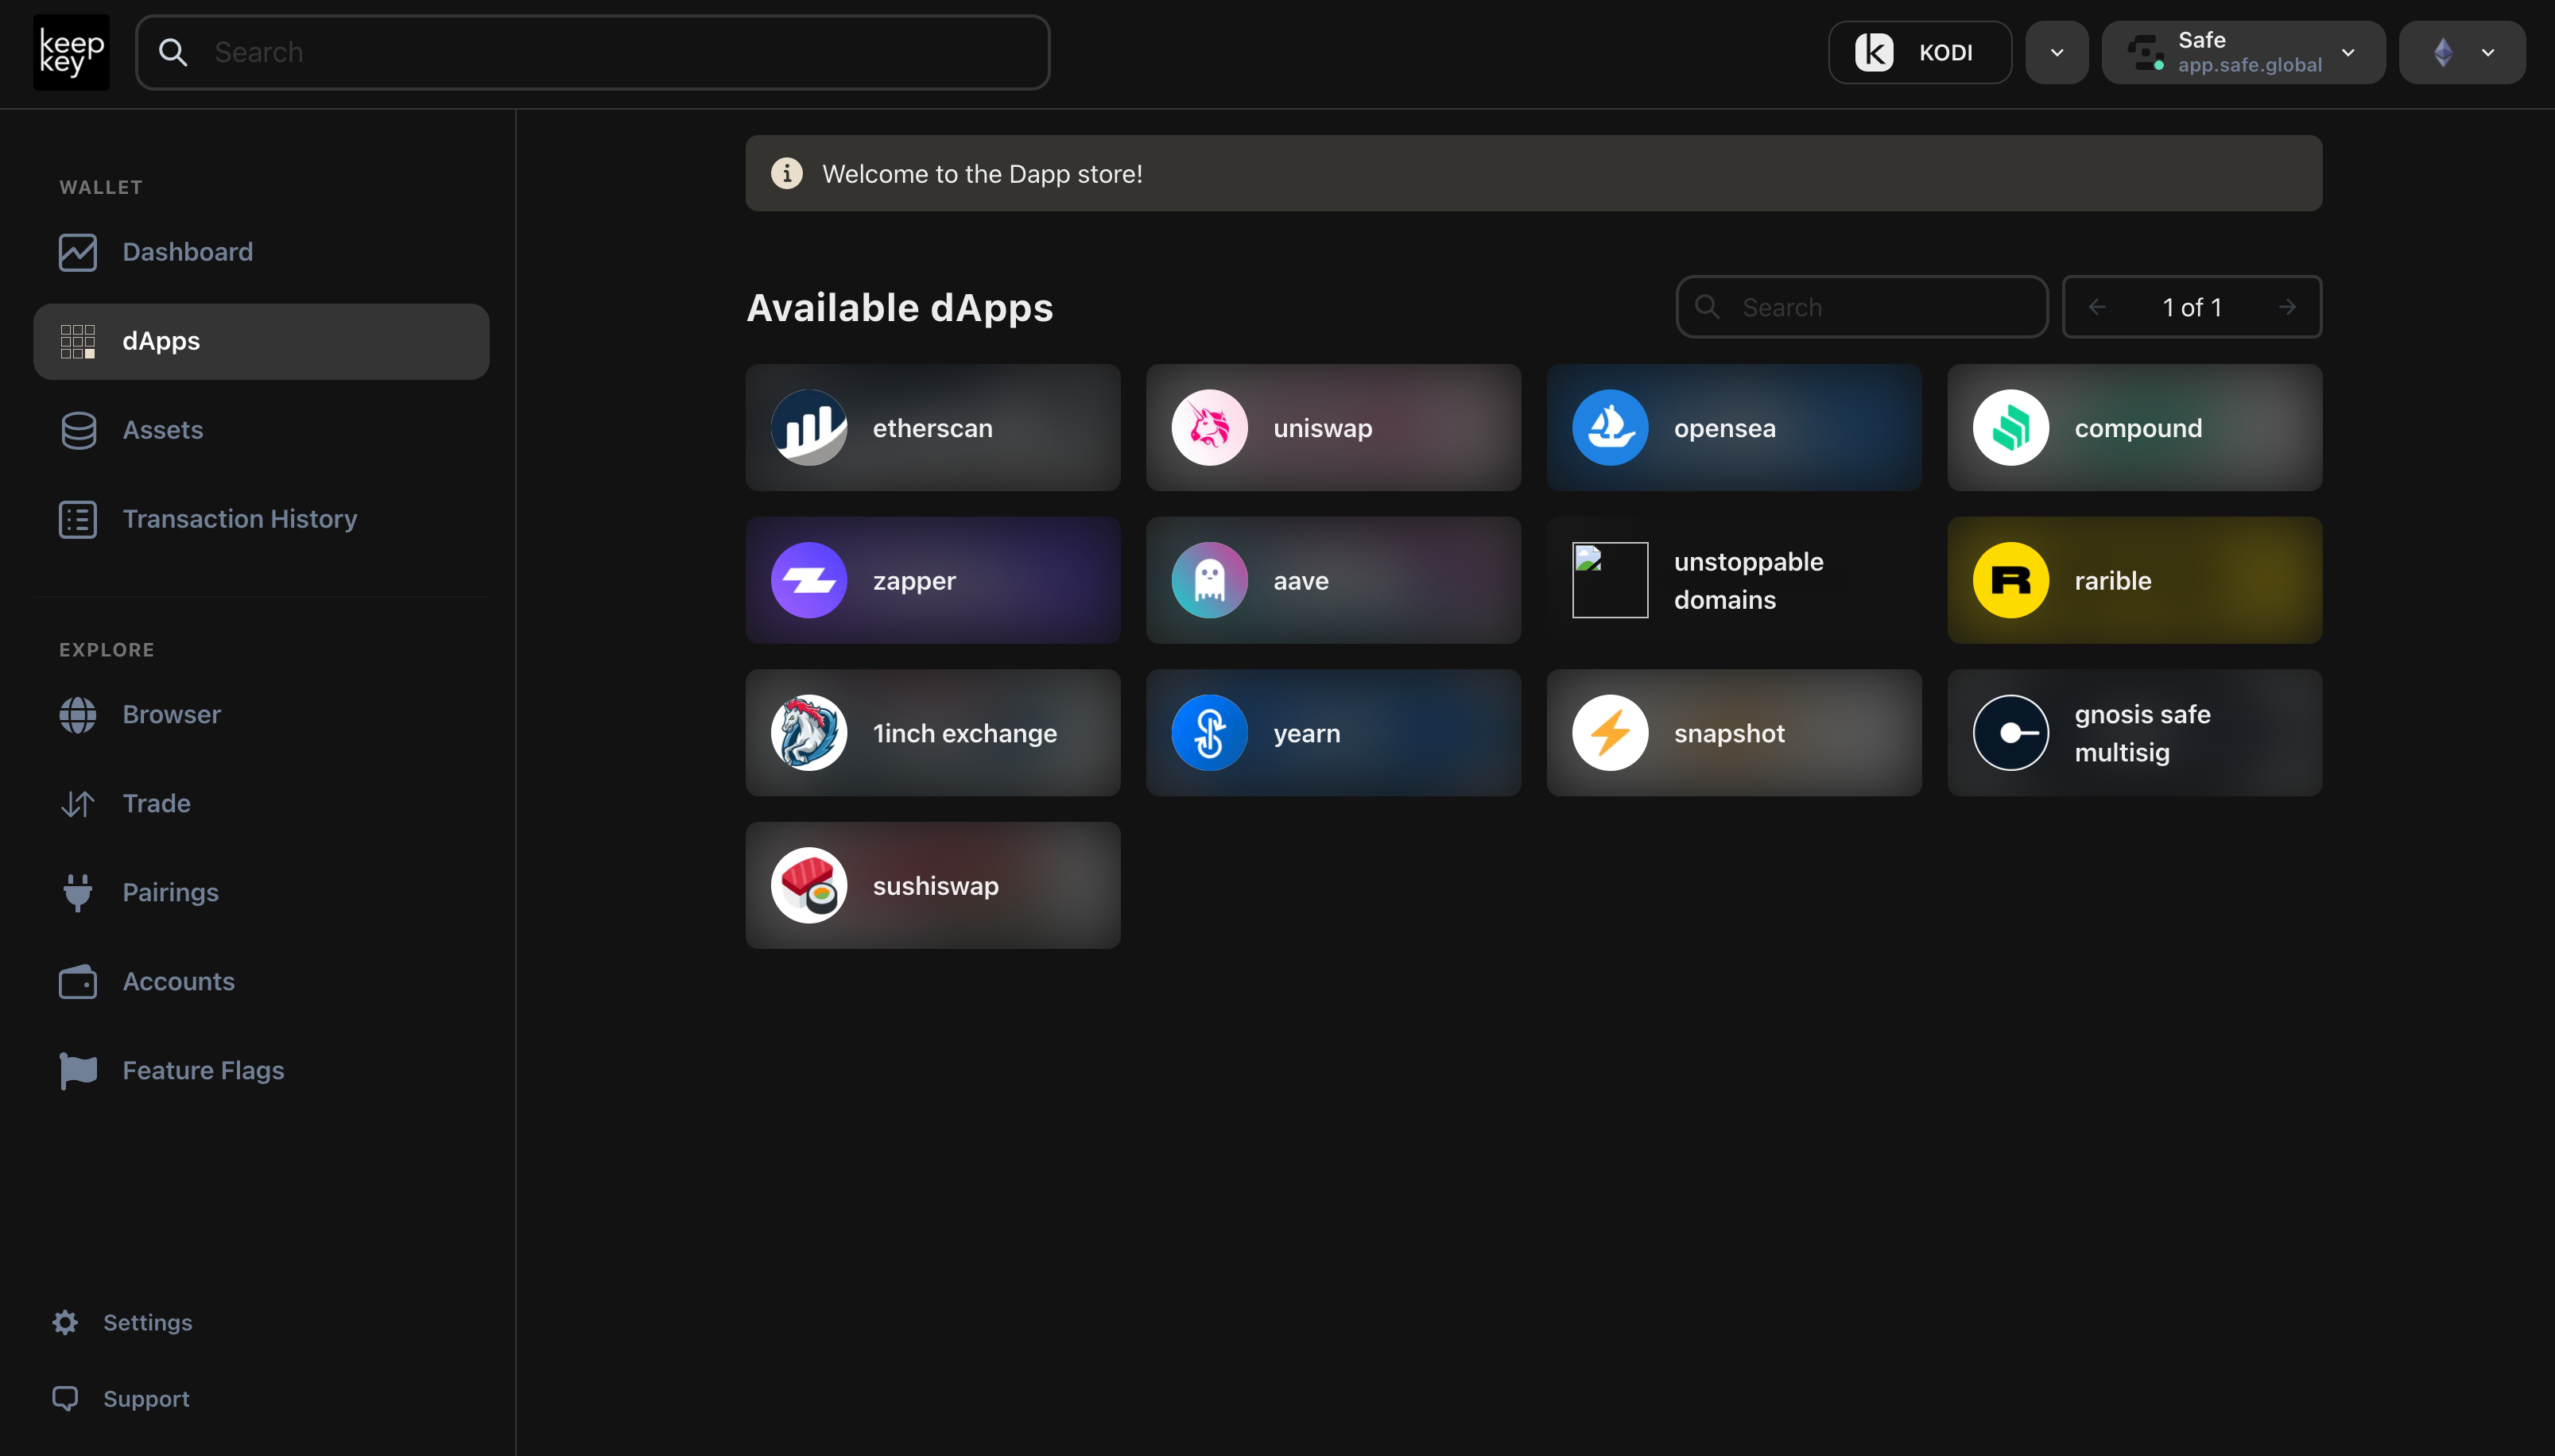
Task: Open the Support page
Action: pyautogui.click(x=146, y=1398)
